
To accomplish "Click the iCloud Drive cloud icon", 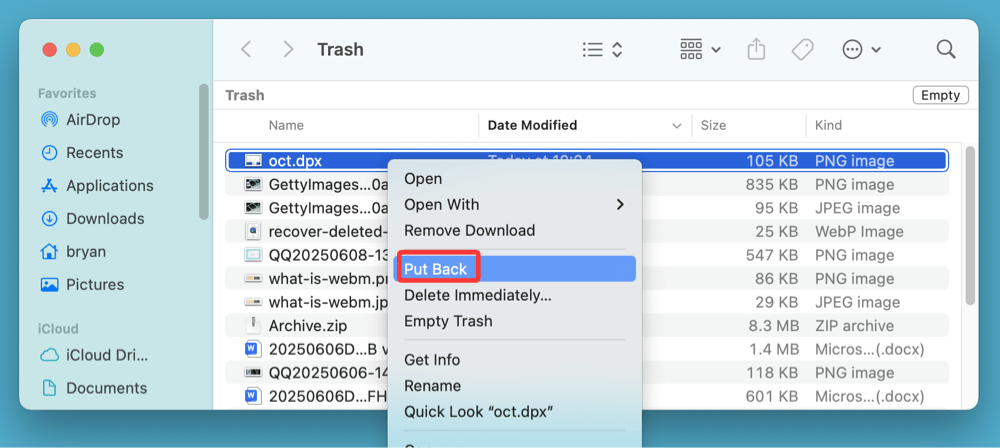I will tap(49, 355).
